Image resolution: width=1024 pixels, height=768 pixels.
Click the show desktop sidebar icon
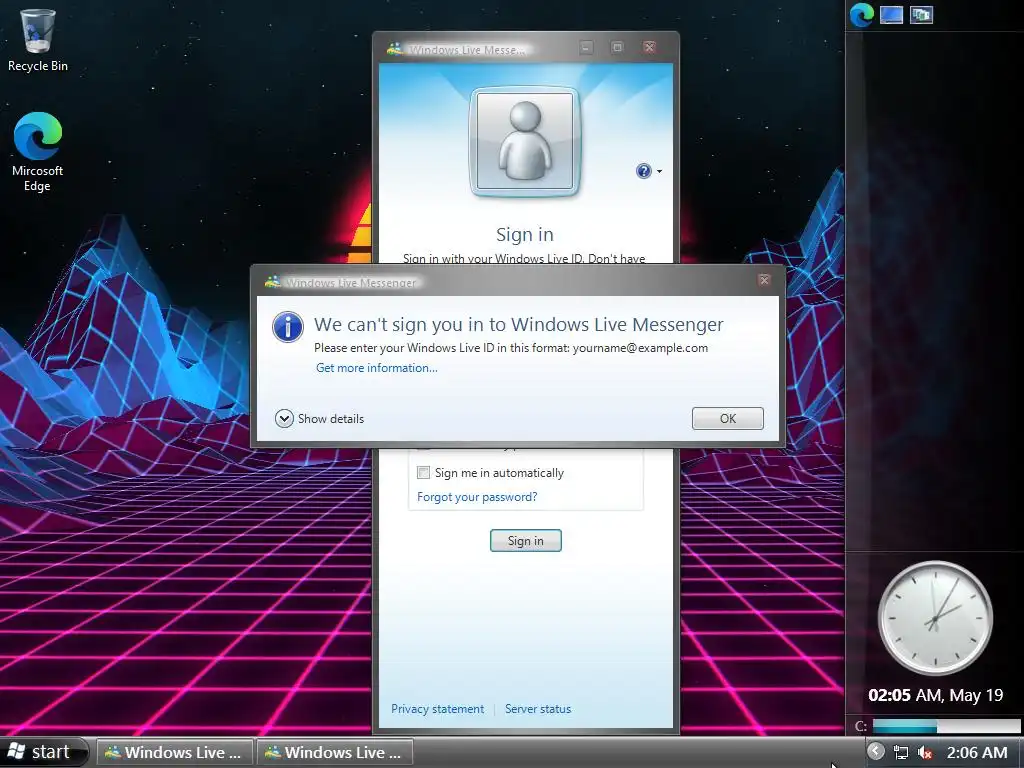pos(891,14)
